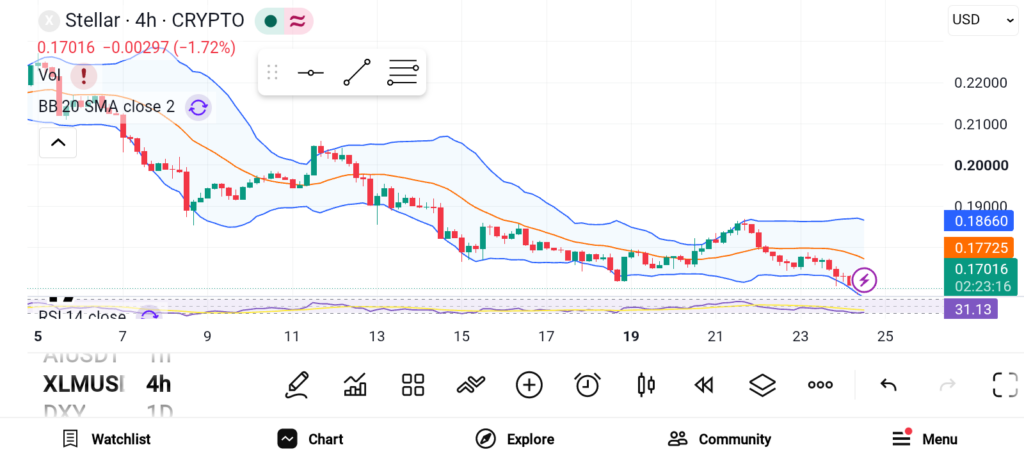Undo the last action
1024x461 pixels.
point(888,385)
